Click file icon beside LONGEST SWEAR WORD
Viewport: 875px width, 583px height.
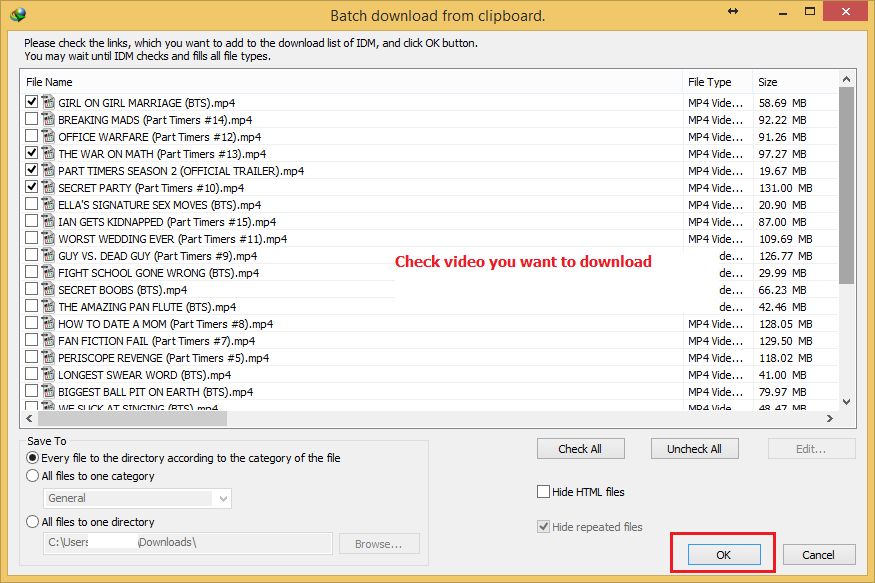pos(47,375)
